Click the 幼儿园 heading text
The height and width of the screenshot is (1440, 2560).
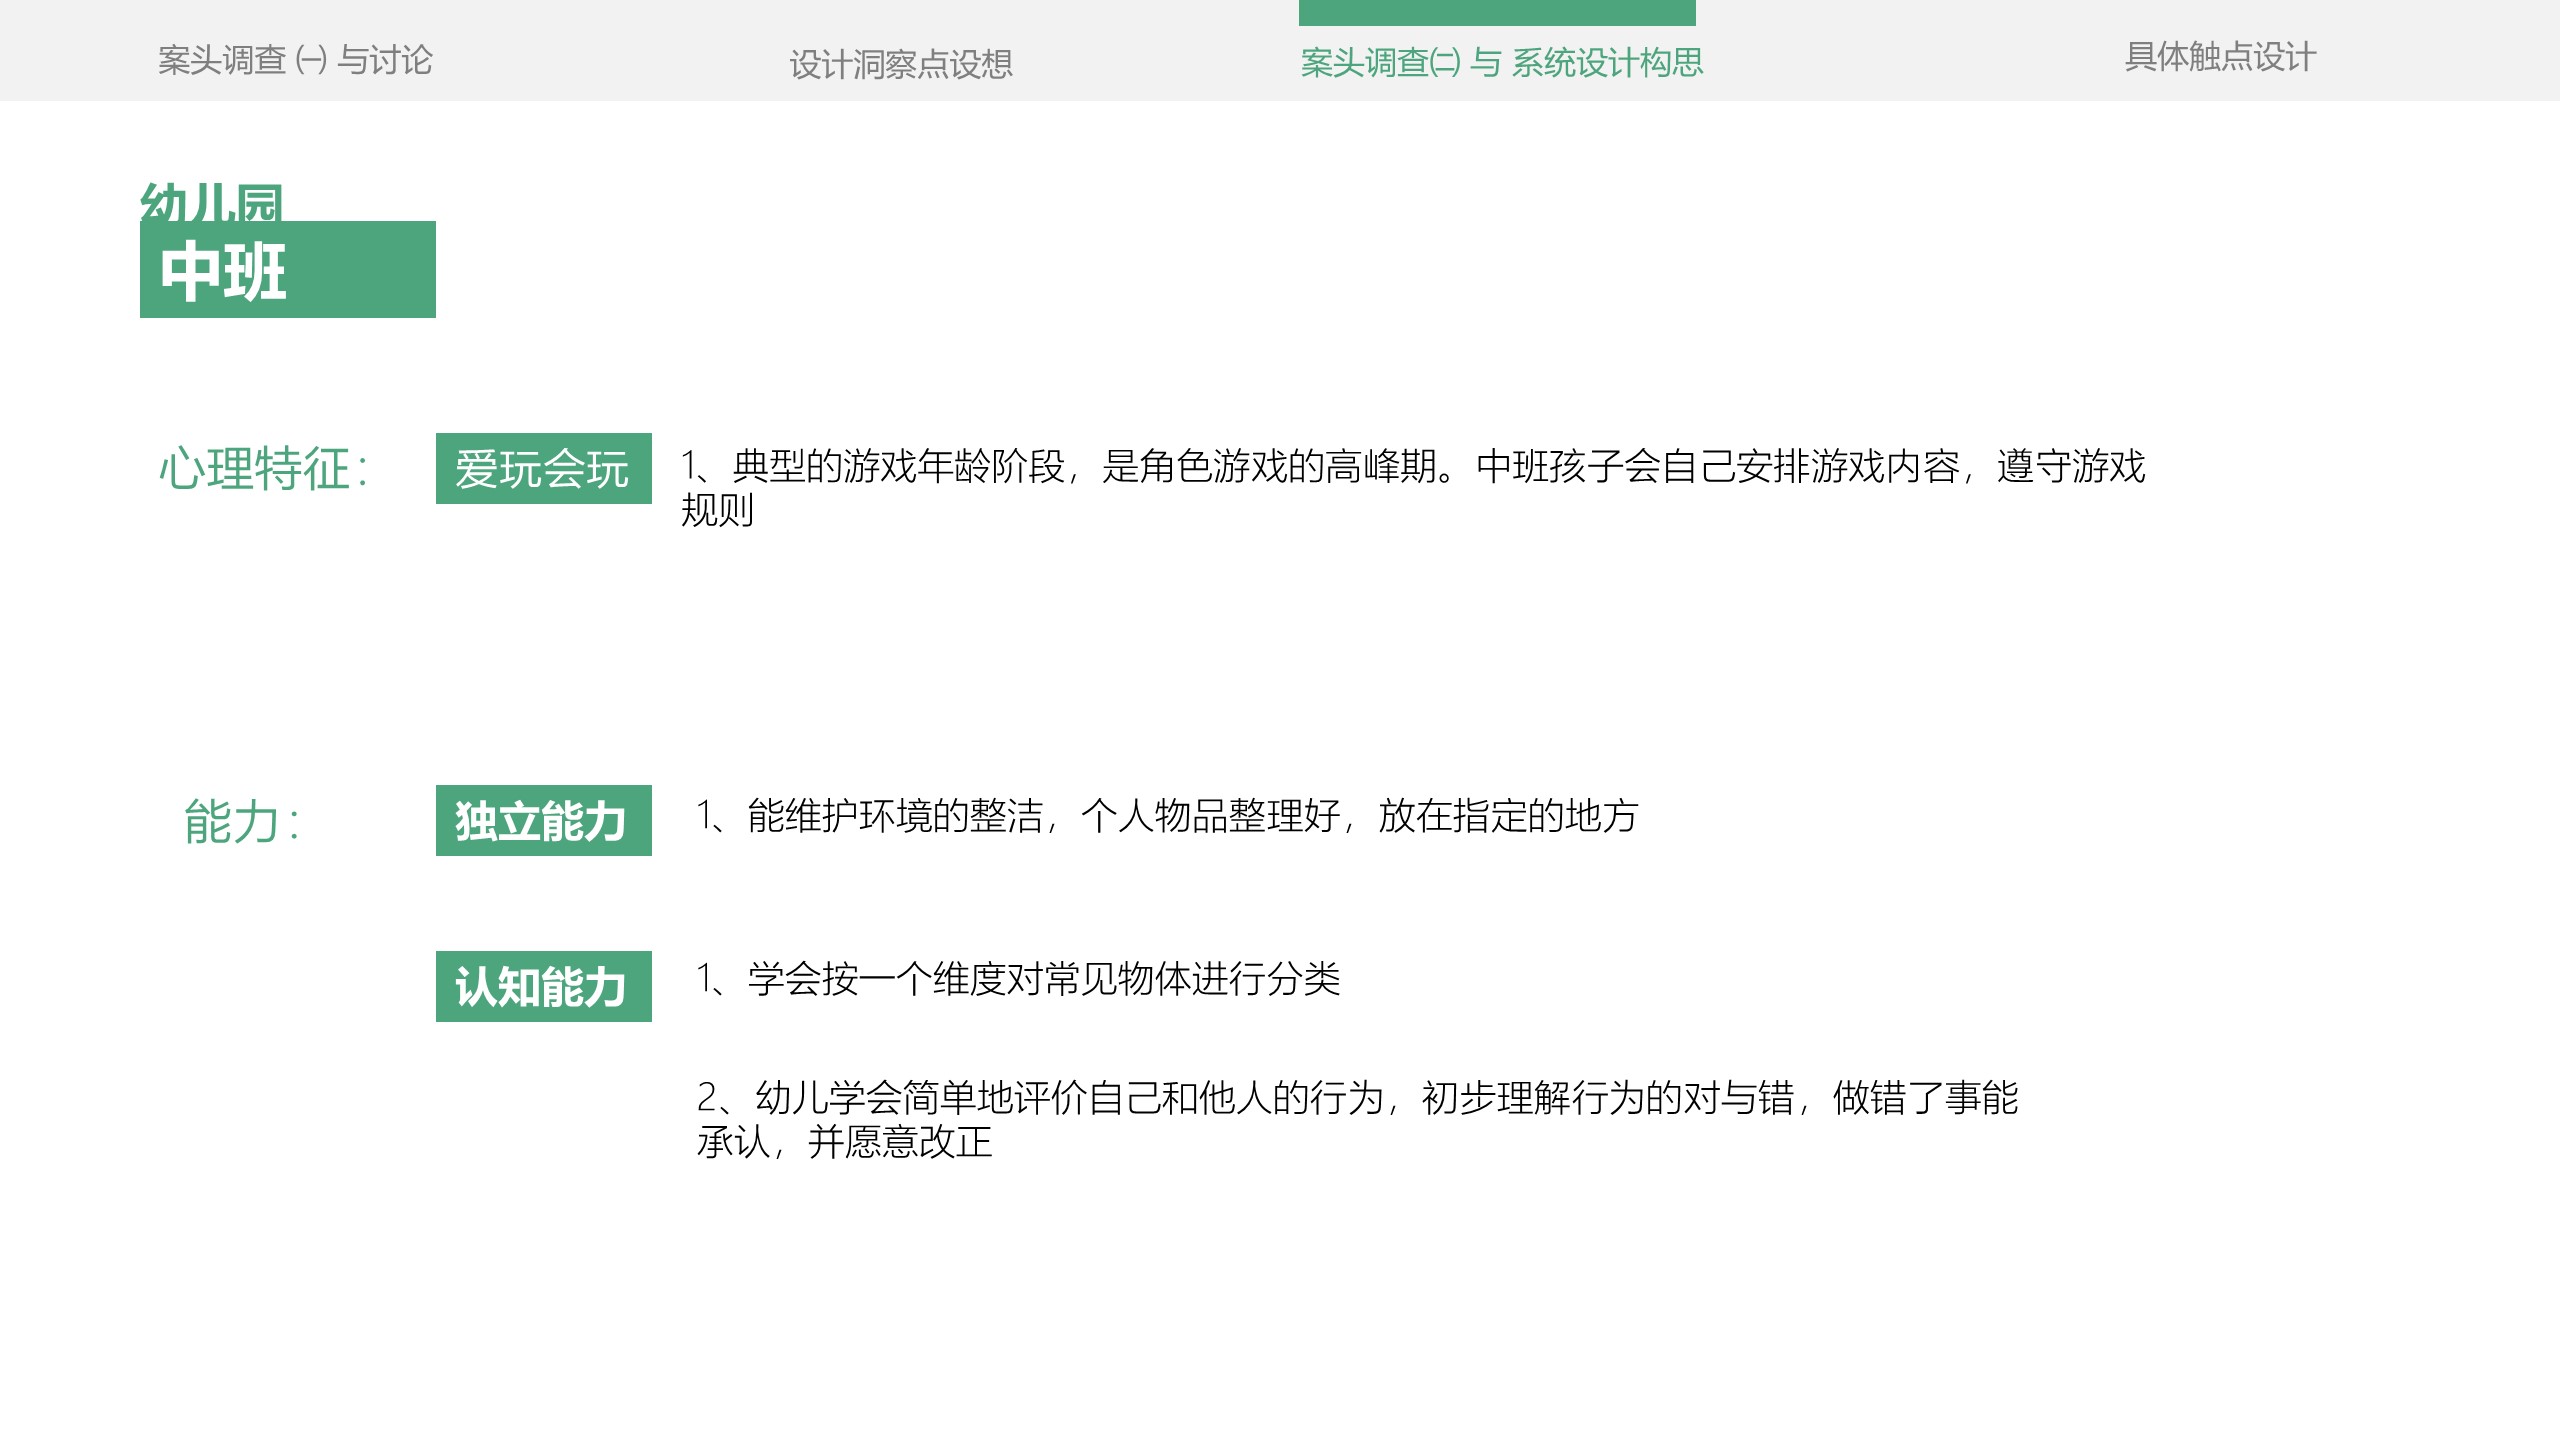click(211, 202)
